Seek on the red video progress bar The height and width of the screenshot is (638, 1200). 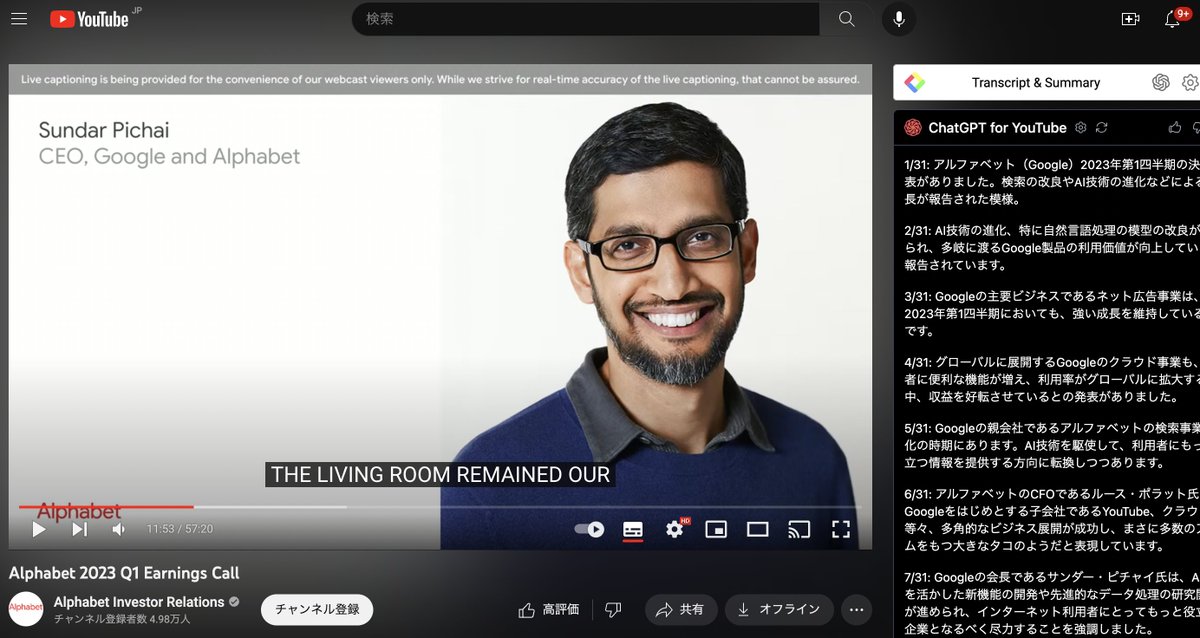click(440, 507)
